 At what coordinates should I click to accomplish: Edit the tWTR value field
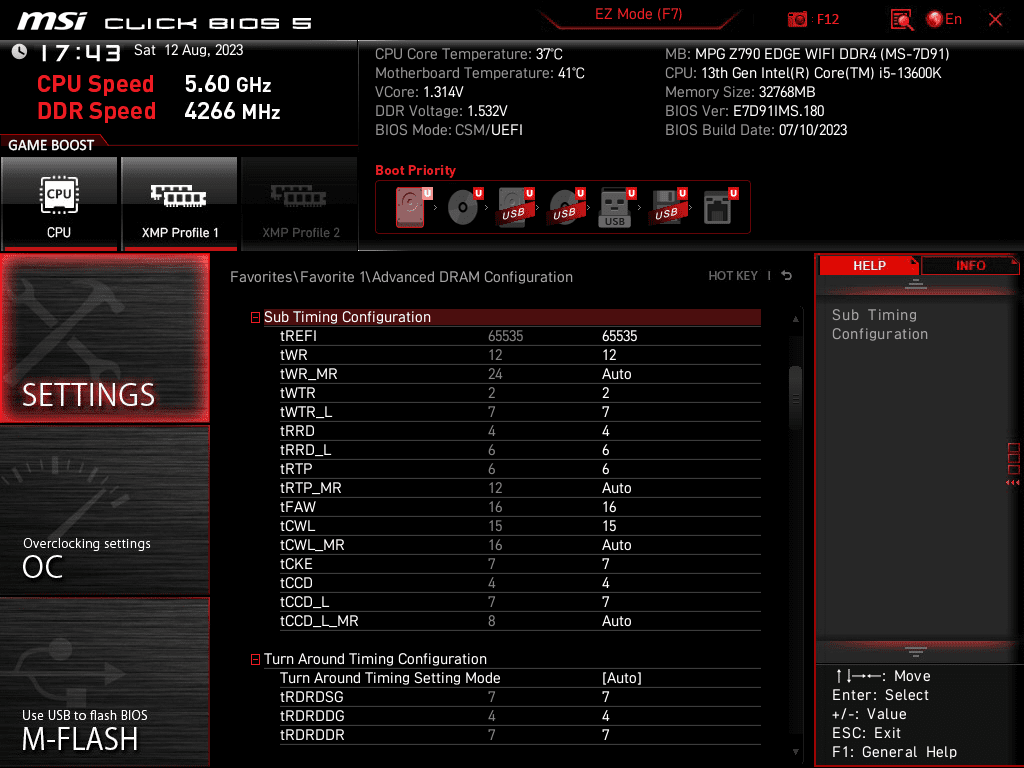coord(605,392)
